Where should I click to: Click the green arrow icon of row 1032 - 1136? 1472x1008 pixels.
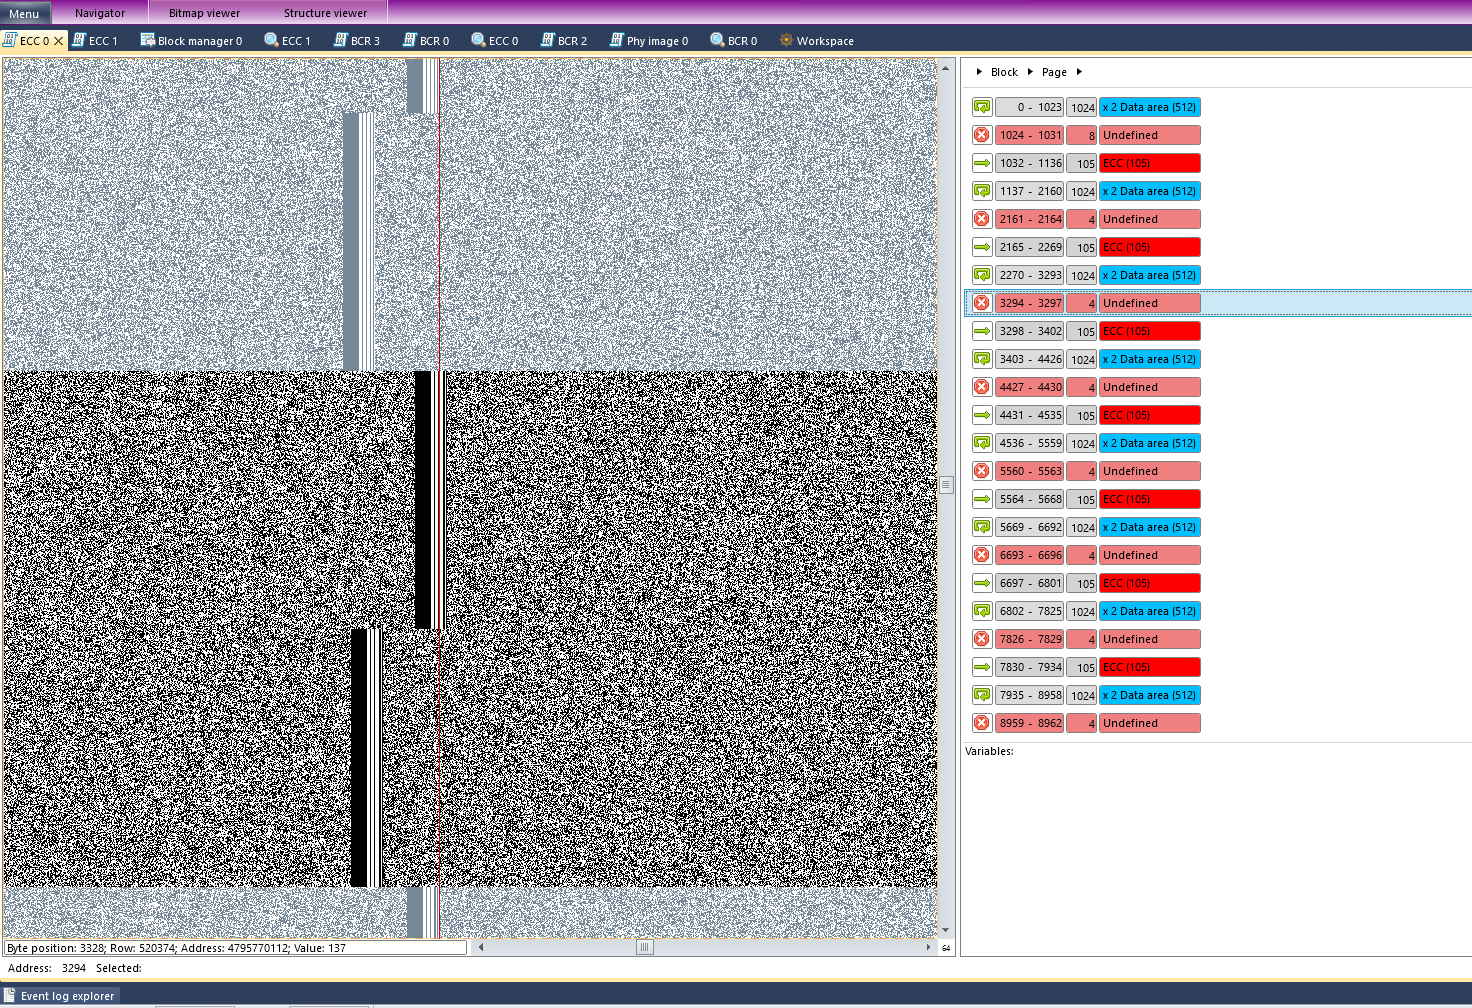(982, 163)
